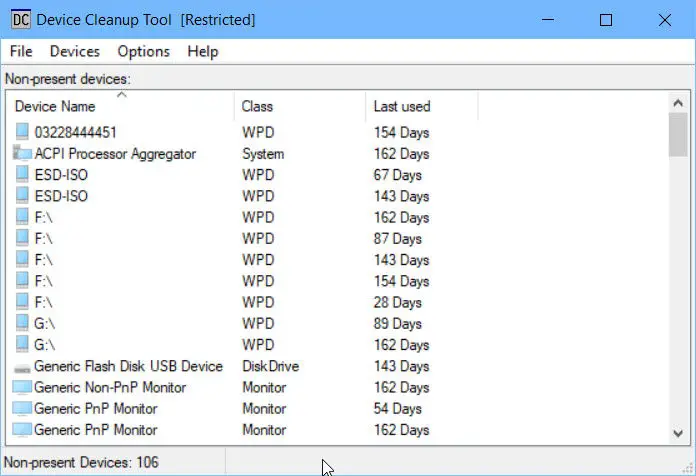Viewport: 696px width, 476px height.
Task: Click Non-present Devices: 106 status text
Action: tap(81, 462)
